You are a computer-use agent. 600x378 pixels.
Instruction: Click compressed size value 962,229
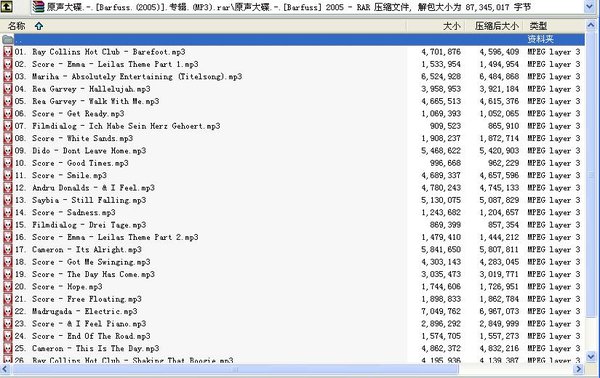[503, 163]
